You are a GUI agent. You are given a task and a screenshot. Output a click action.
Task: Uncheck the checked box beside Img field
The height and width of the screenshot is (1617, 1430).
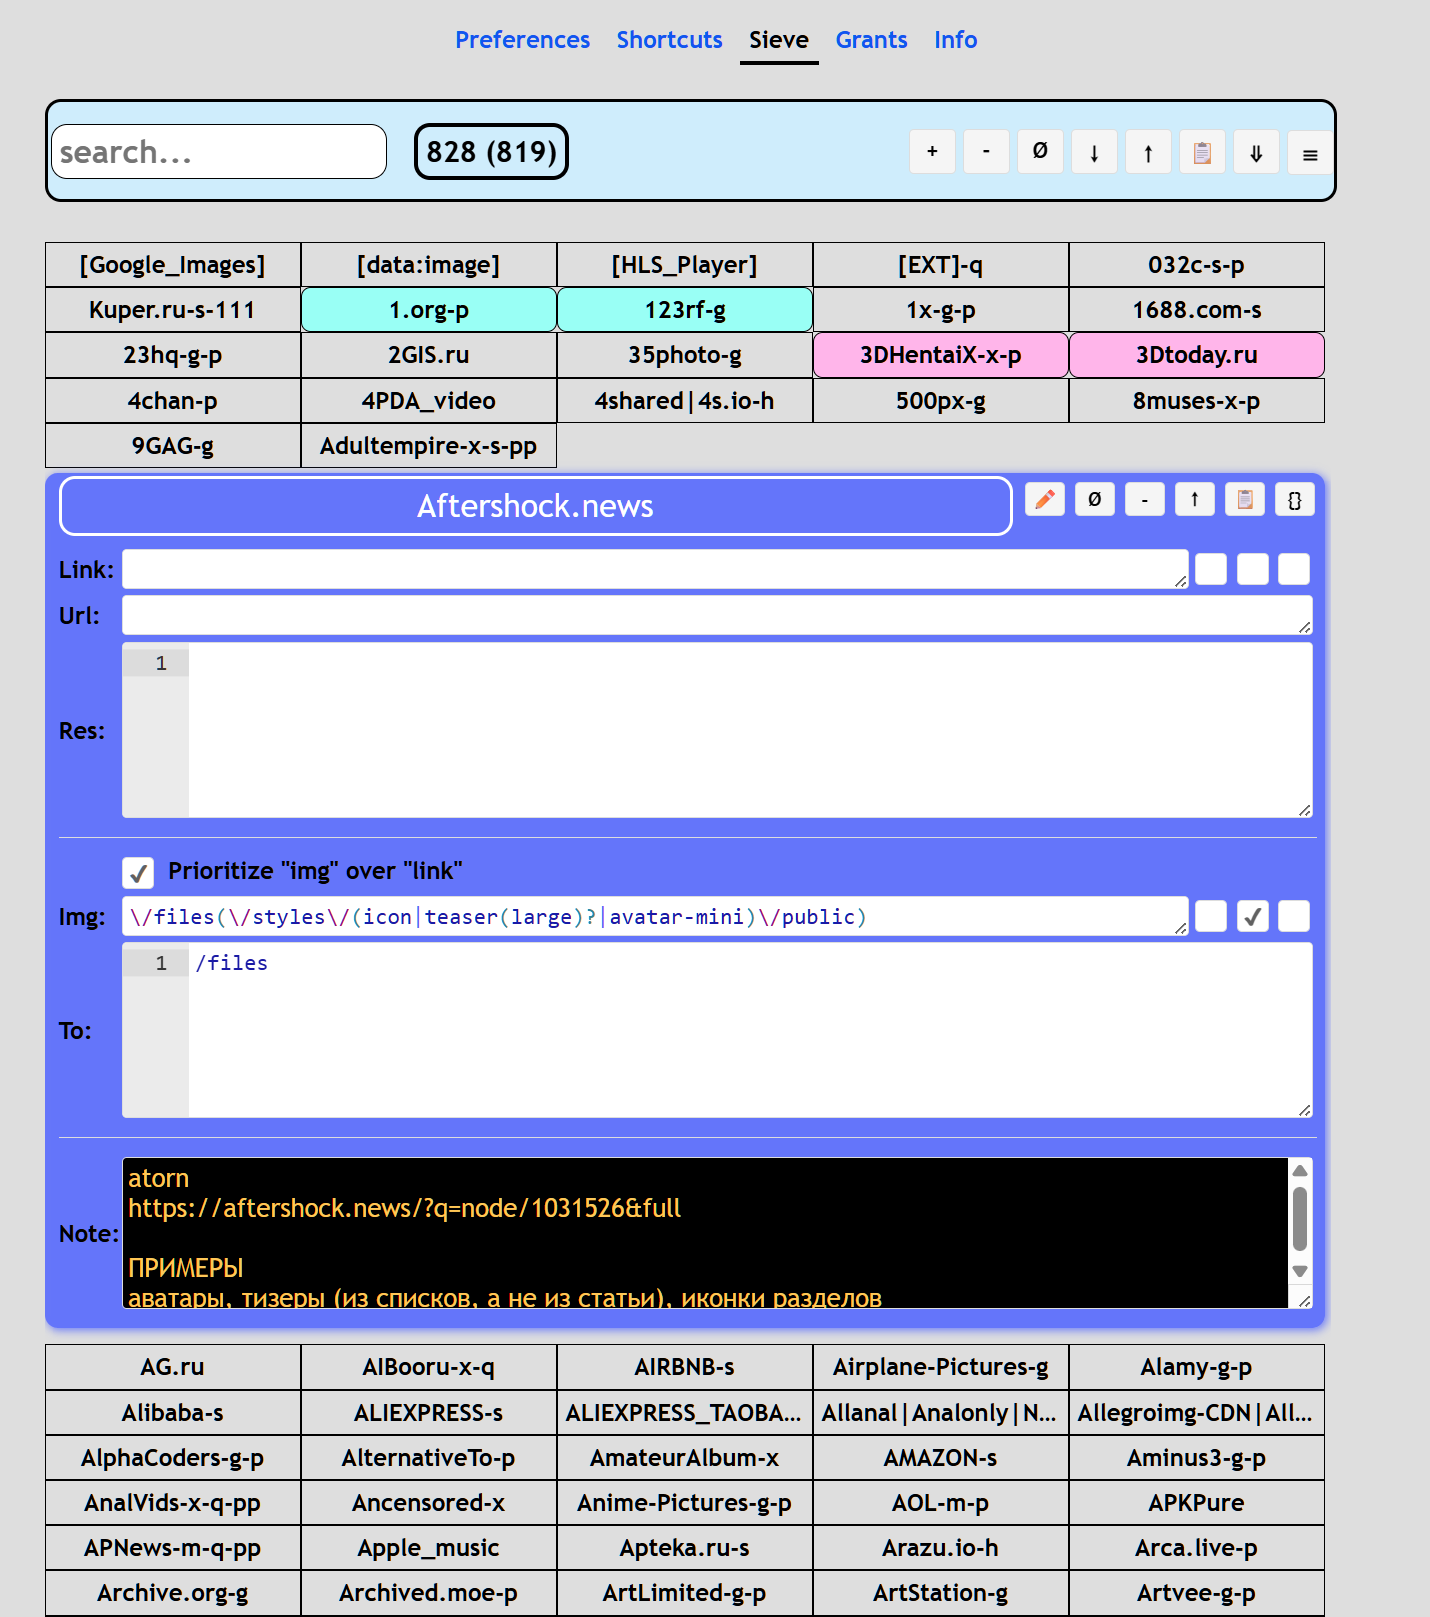coord(1253,916)
